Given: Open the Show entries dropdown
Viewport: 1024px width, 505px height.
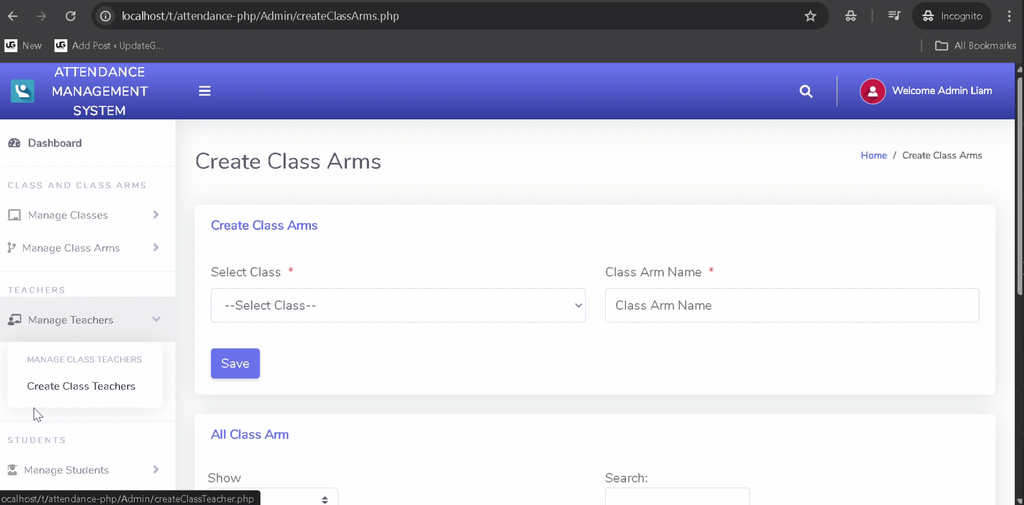Looking at the screenshot, I should [x=273, y=497].
